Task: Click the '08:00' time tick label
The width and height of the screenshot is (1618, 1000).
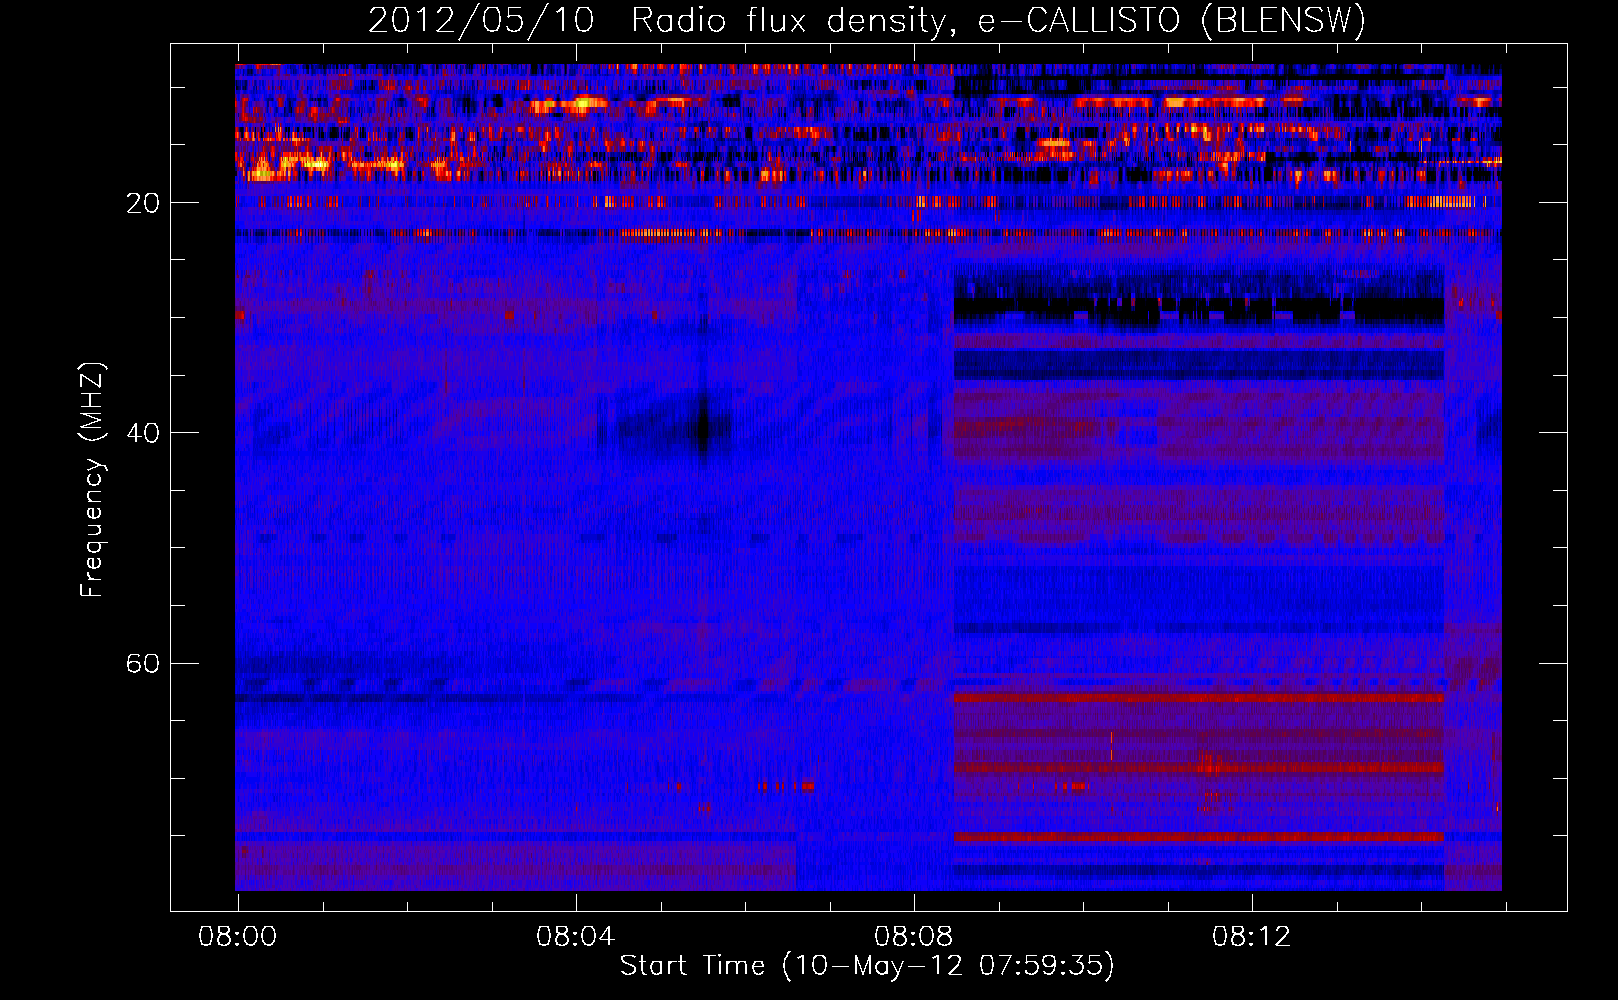Action: coord(237,937)
